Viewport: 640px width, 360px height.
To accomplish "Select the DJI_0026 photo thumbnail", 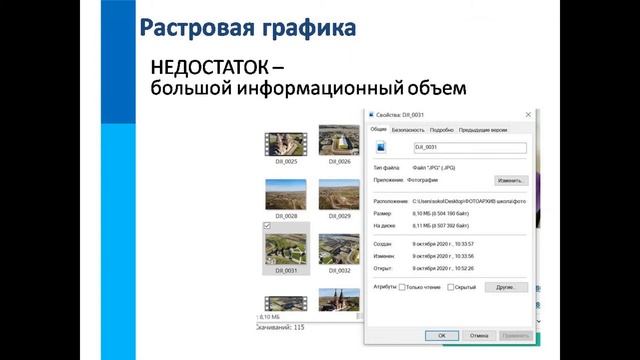I will 339,140.
